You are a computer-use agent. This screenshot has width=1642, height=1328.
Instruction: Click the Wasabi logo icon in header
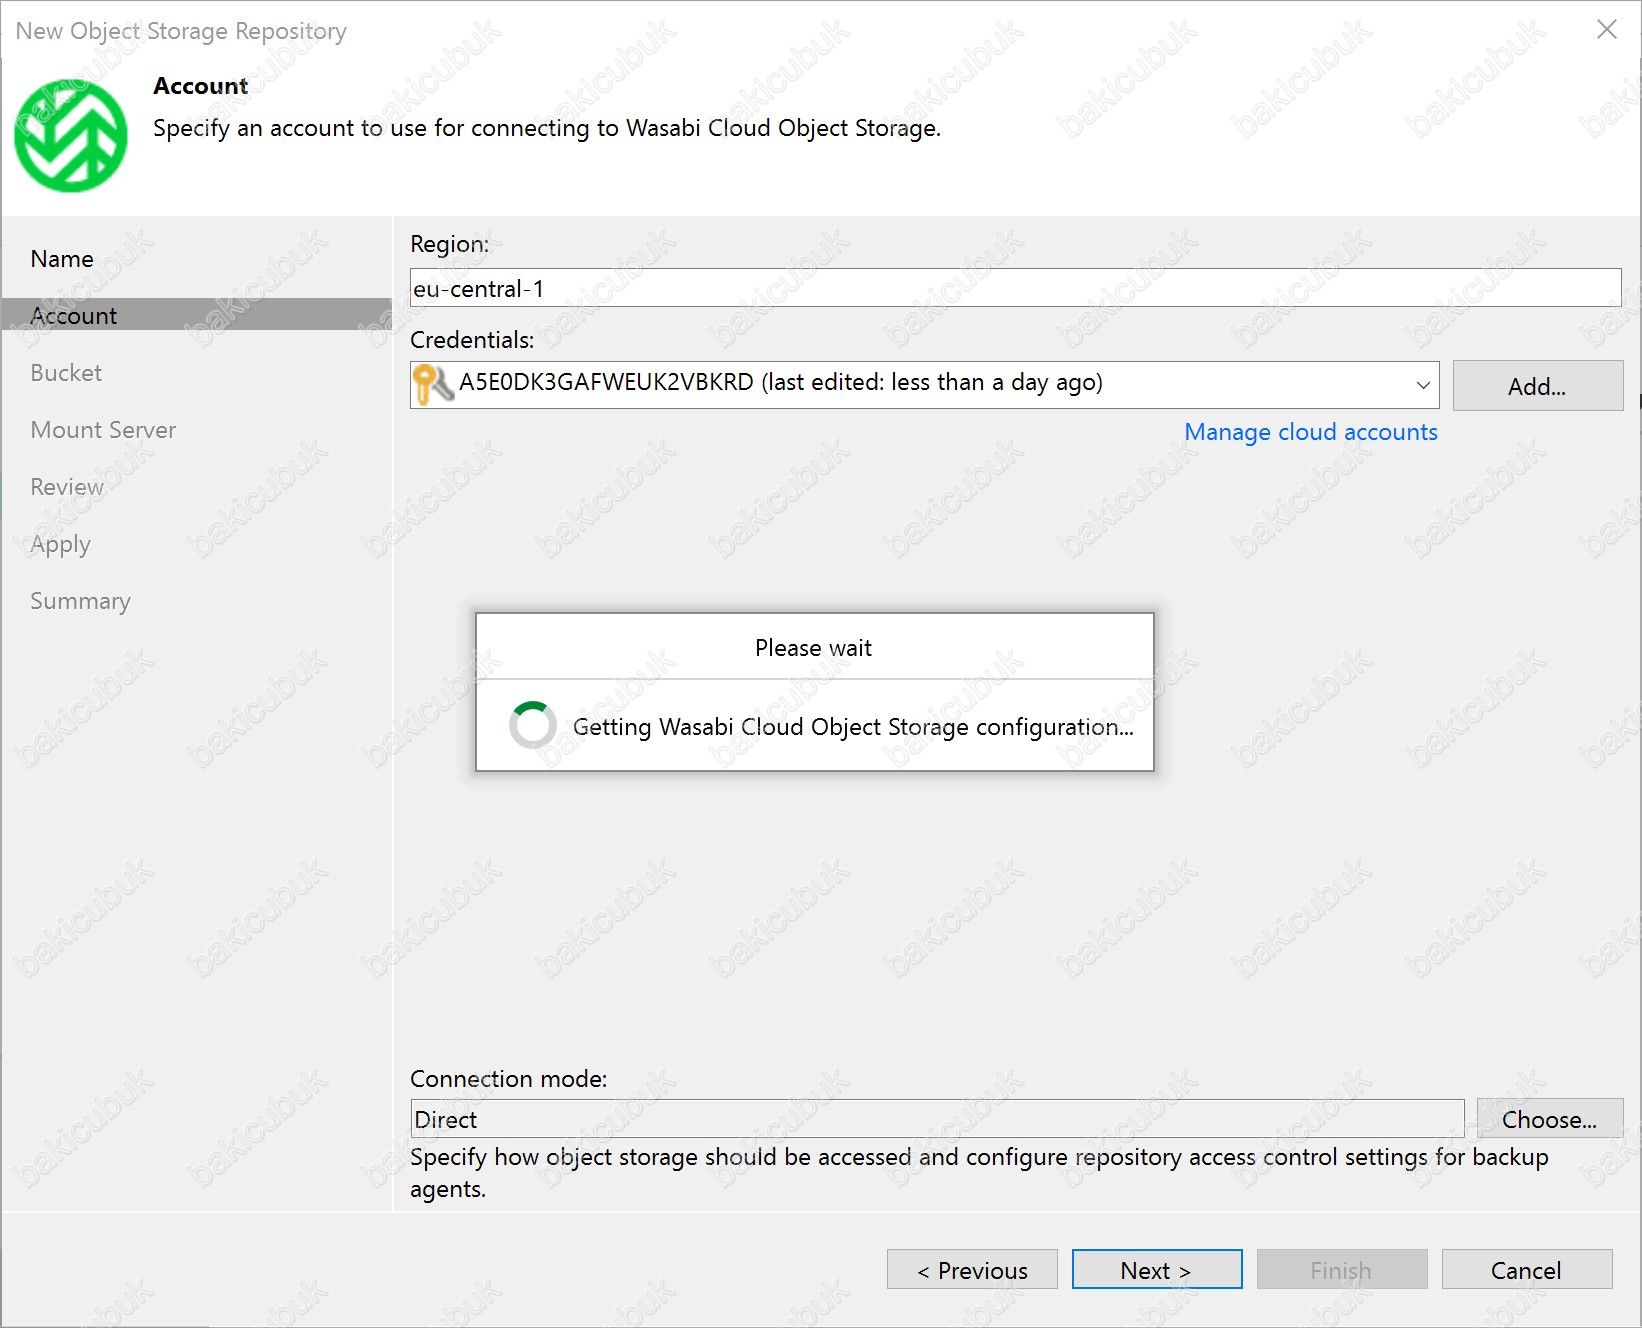[70, 135]
